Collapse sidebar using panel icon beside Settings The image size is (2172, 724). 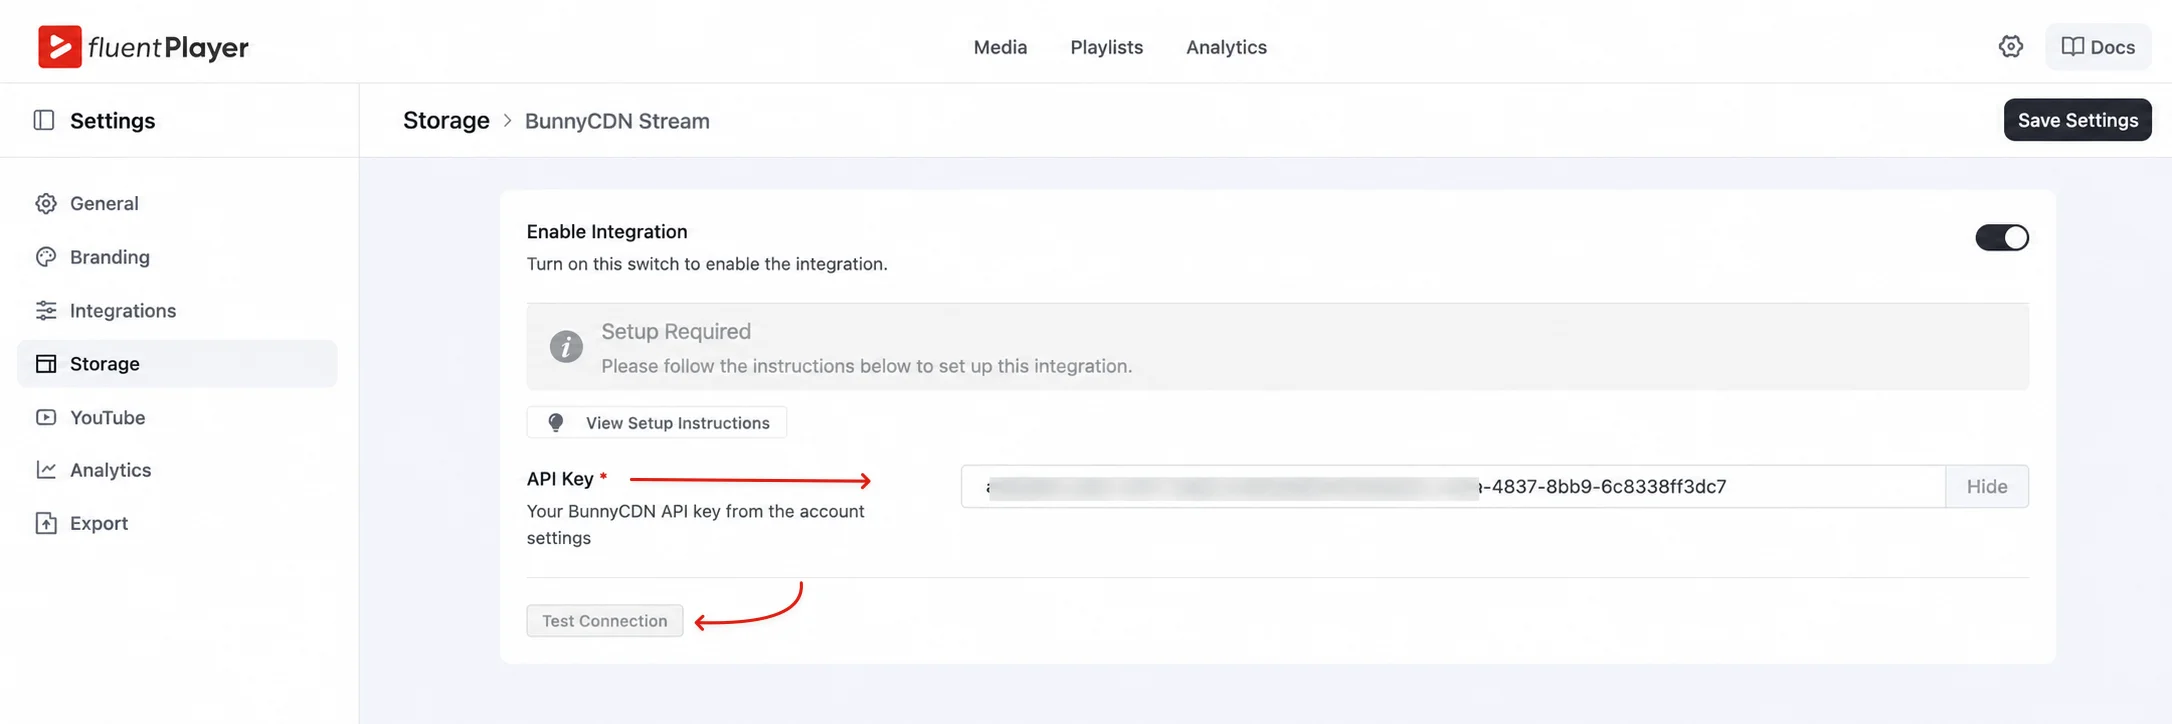(x=44, y=120)
